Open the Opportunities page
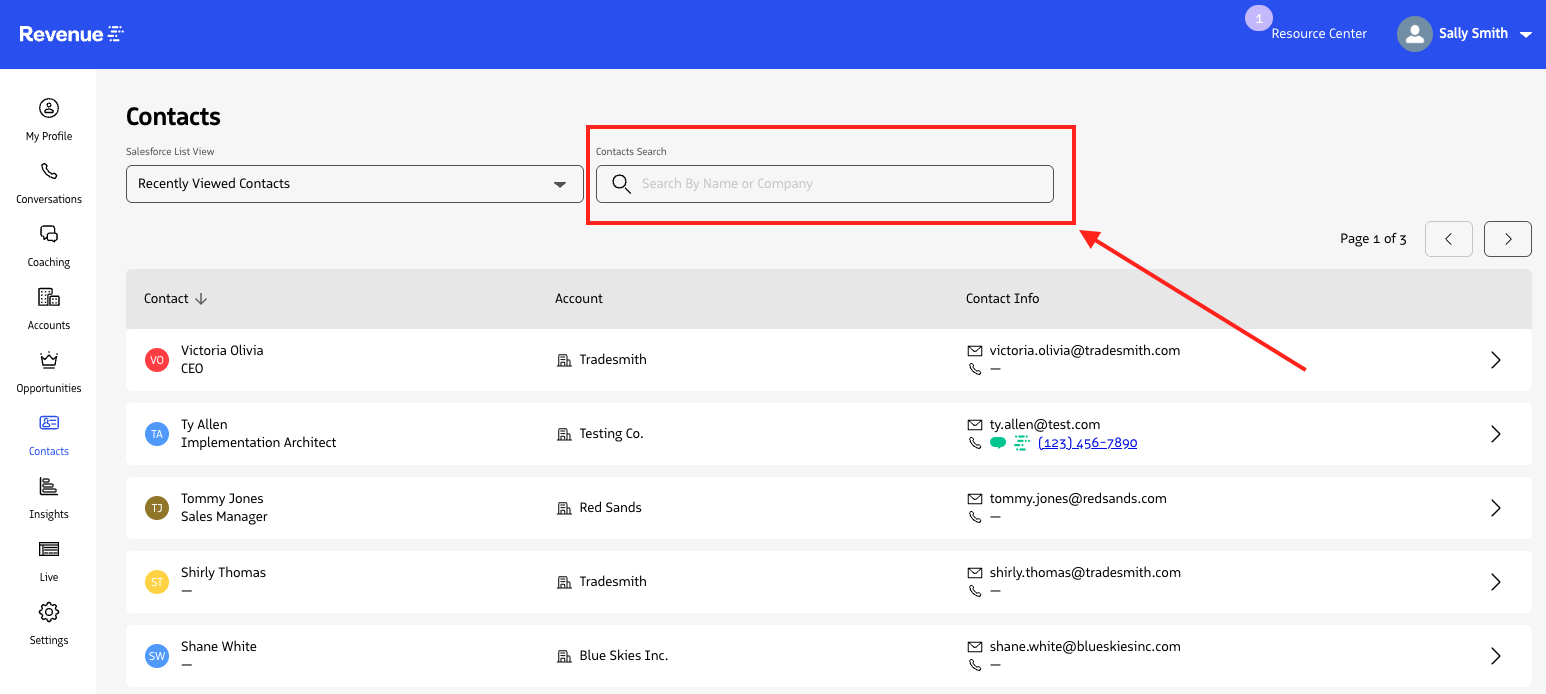Image resolution: width=1546 pixels, height=694 pixels. tap(48, 370)
